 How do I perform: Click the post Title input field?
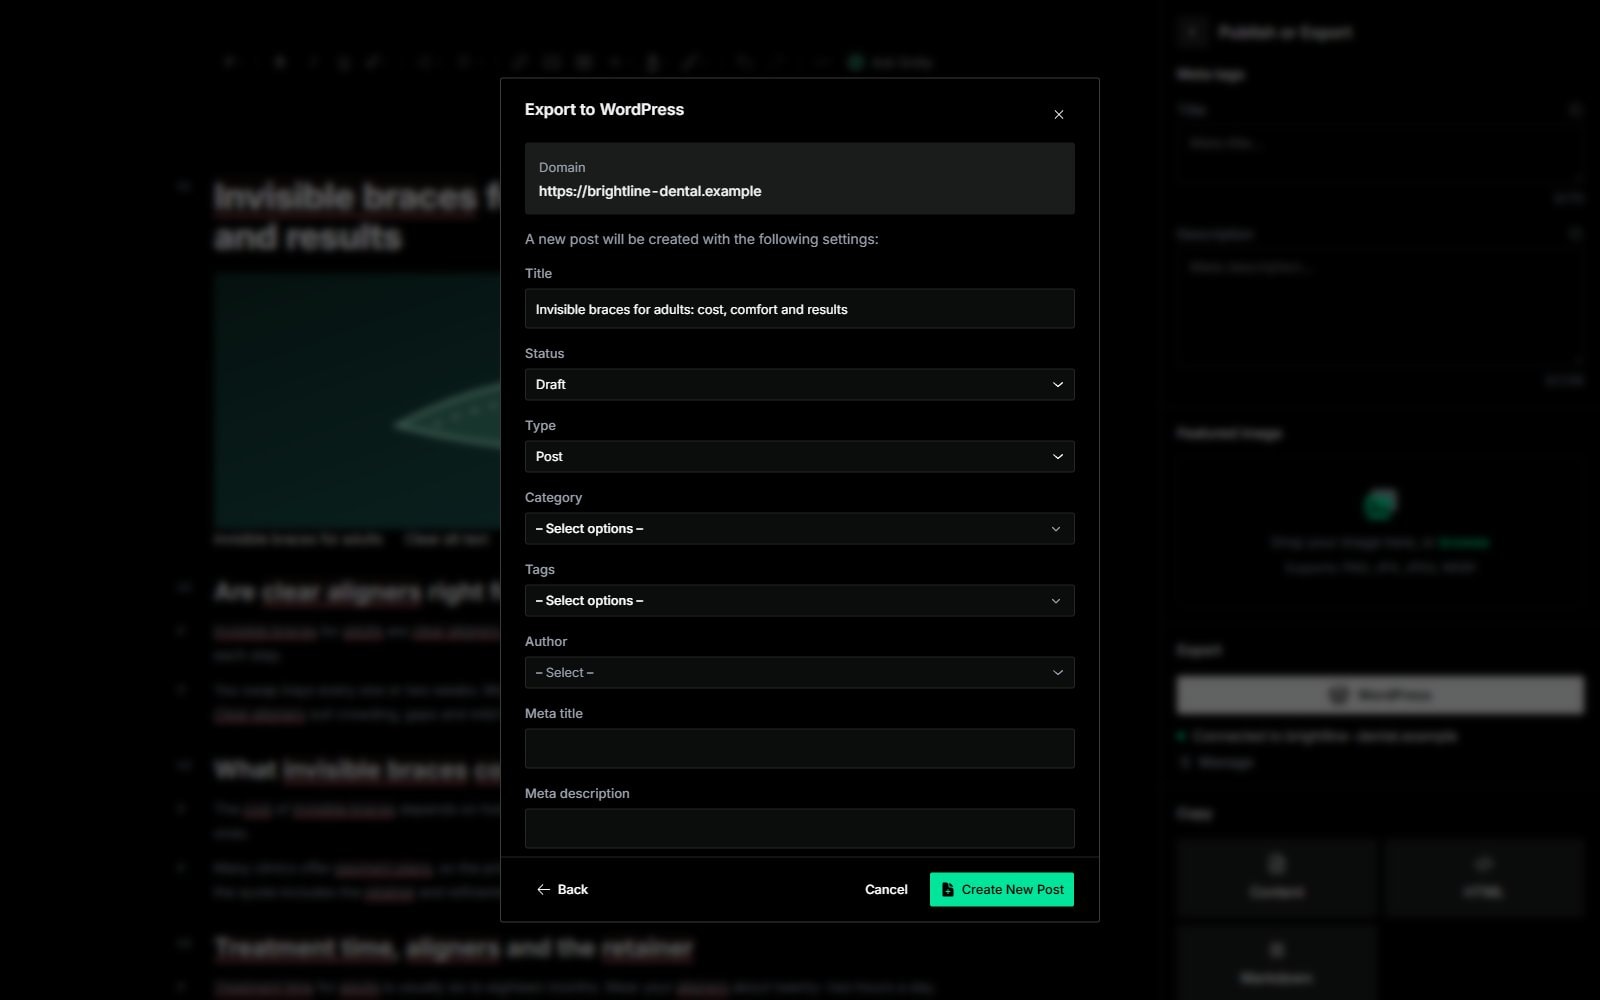tap(799, 309)
